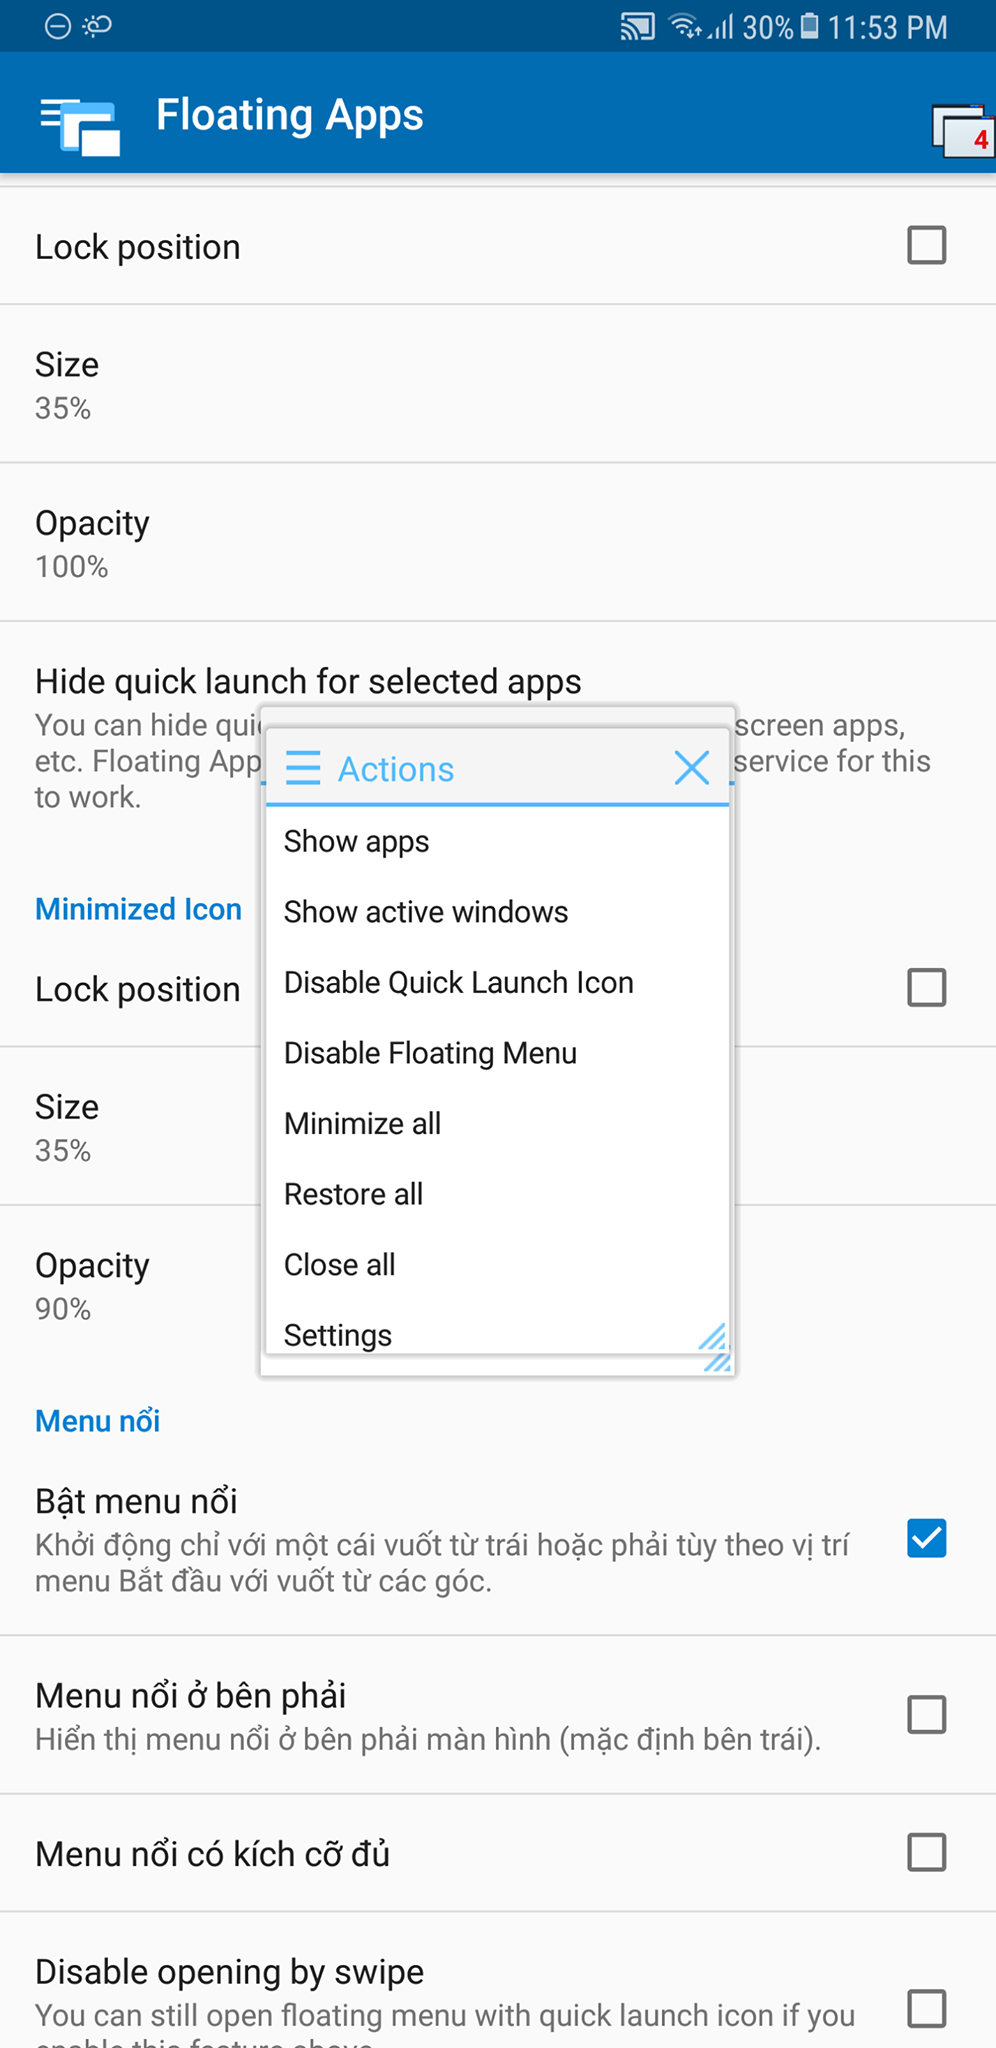This screenshot has width=996, height=2048.
Task: Open the Floating Apps logo menu icon
Action: [80, 123]
